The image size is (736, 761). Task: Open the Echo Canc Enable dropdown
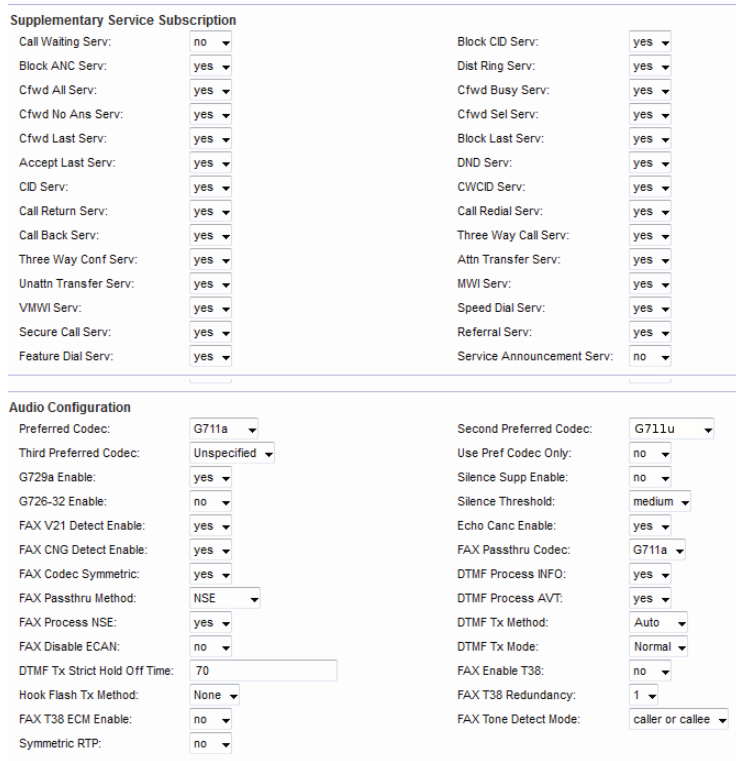(651, 526)
